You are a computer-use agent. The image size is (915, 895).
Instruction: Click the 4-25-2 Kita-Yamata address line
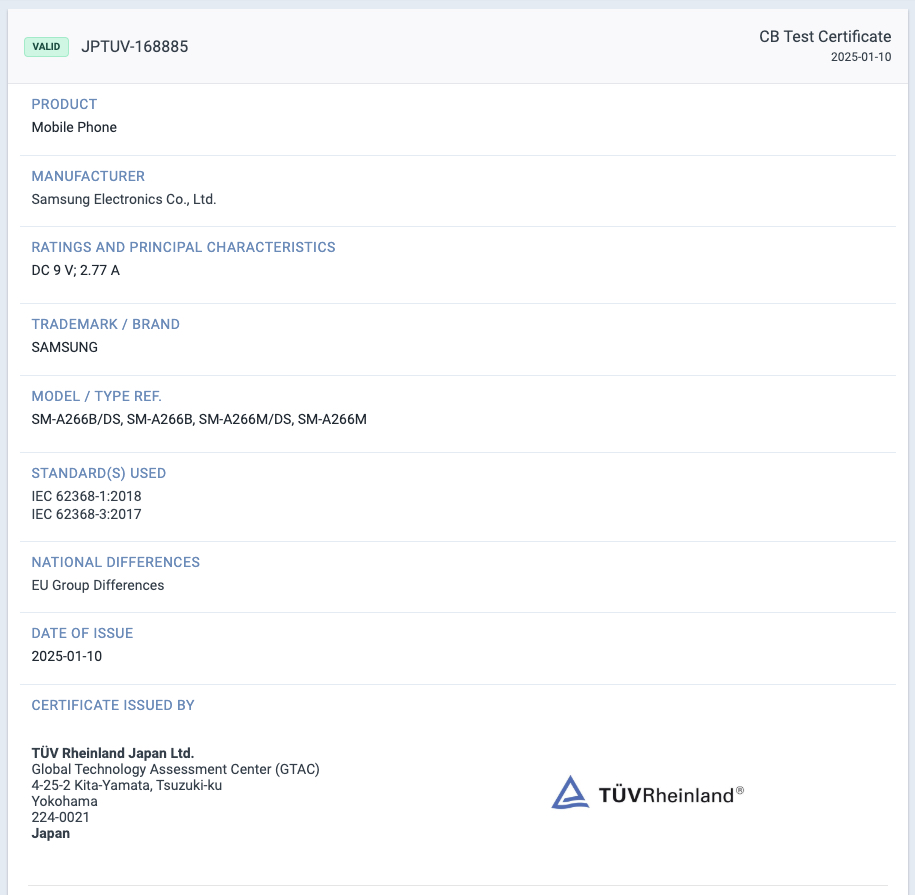click(x=127, y=785)
